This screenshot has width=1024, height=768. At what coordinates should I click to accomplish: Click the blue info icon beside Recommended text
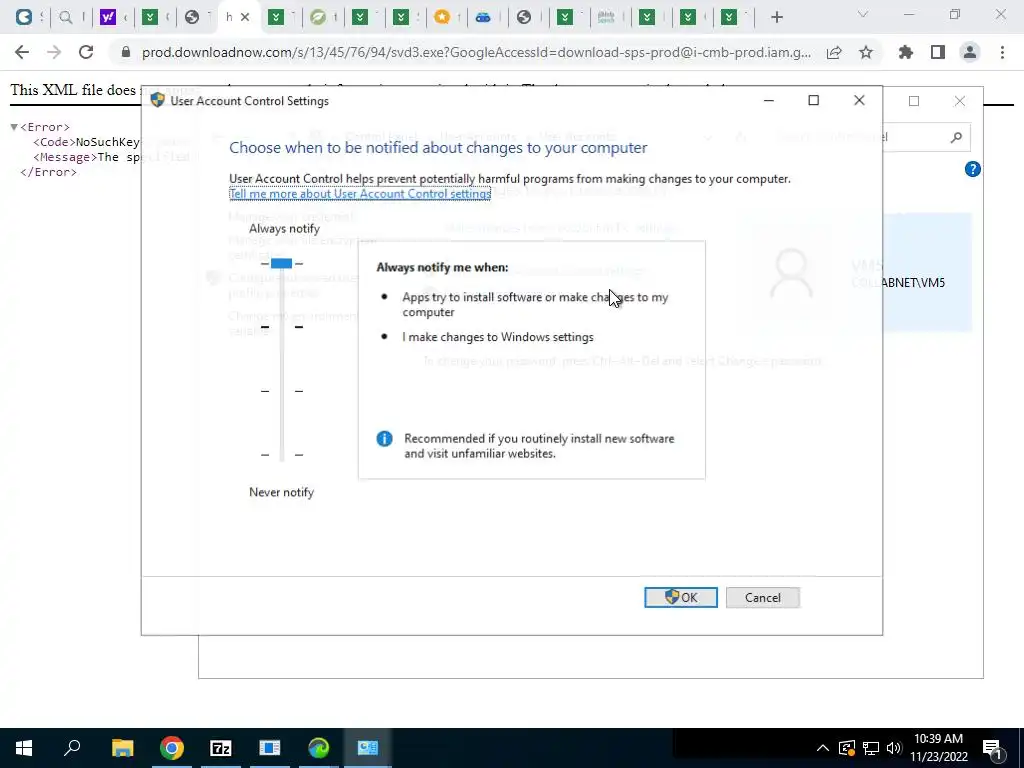click(x=385, y=439)
